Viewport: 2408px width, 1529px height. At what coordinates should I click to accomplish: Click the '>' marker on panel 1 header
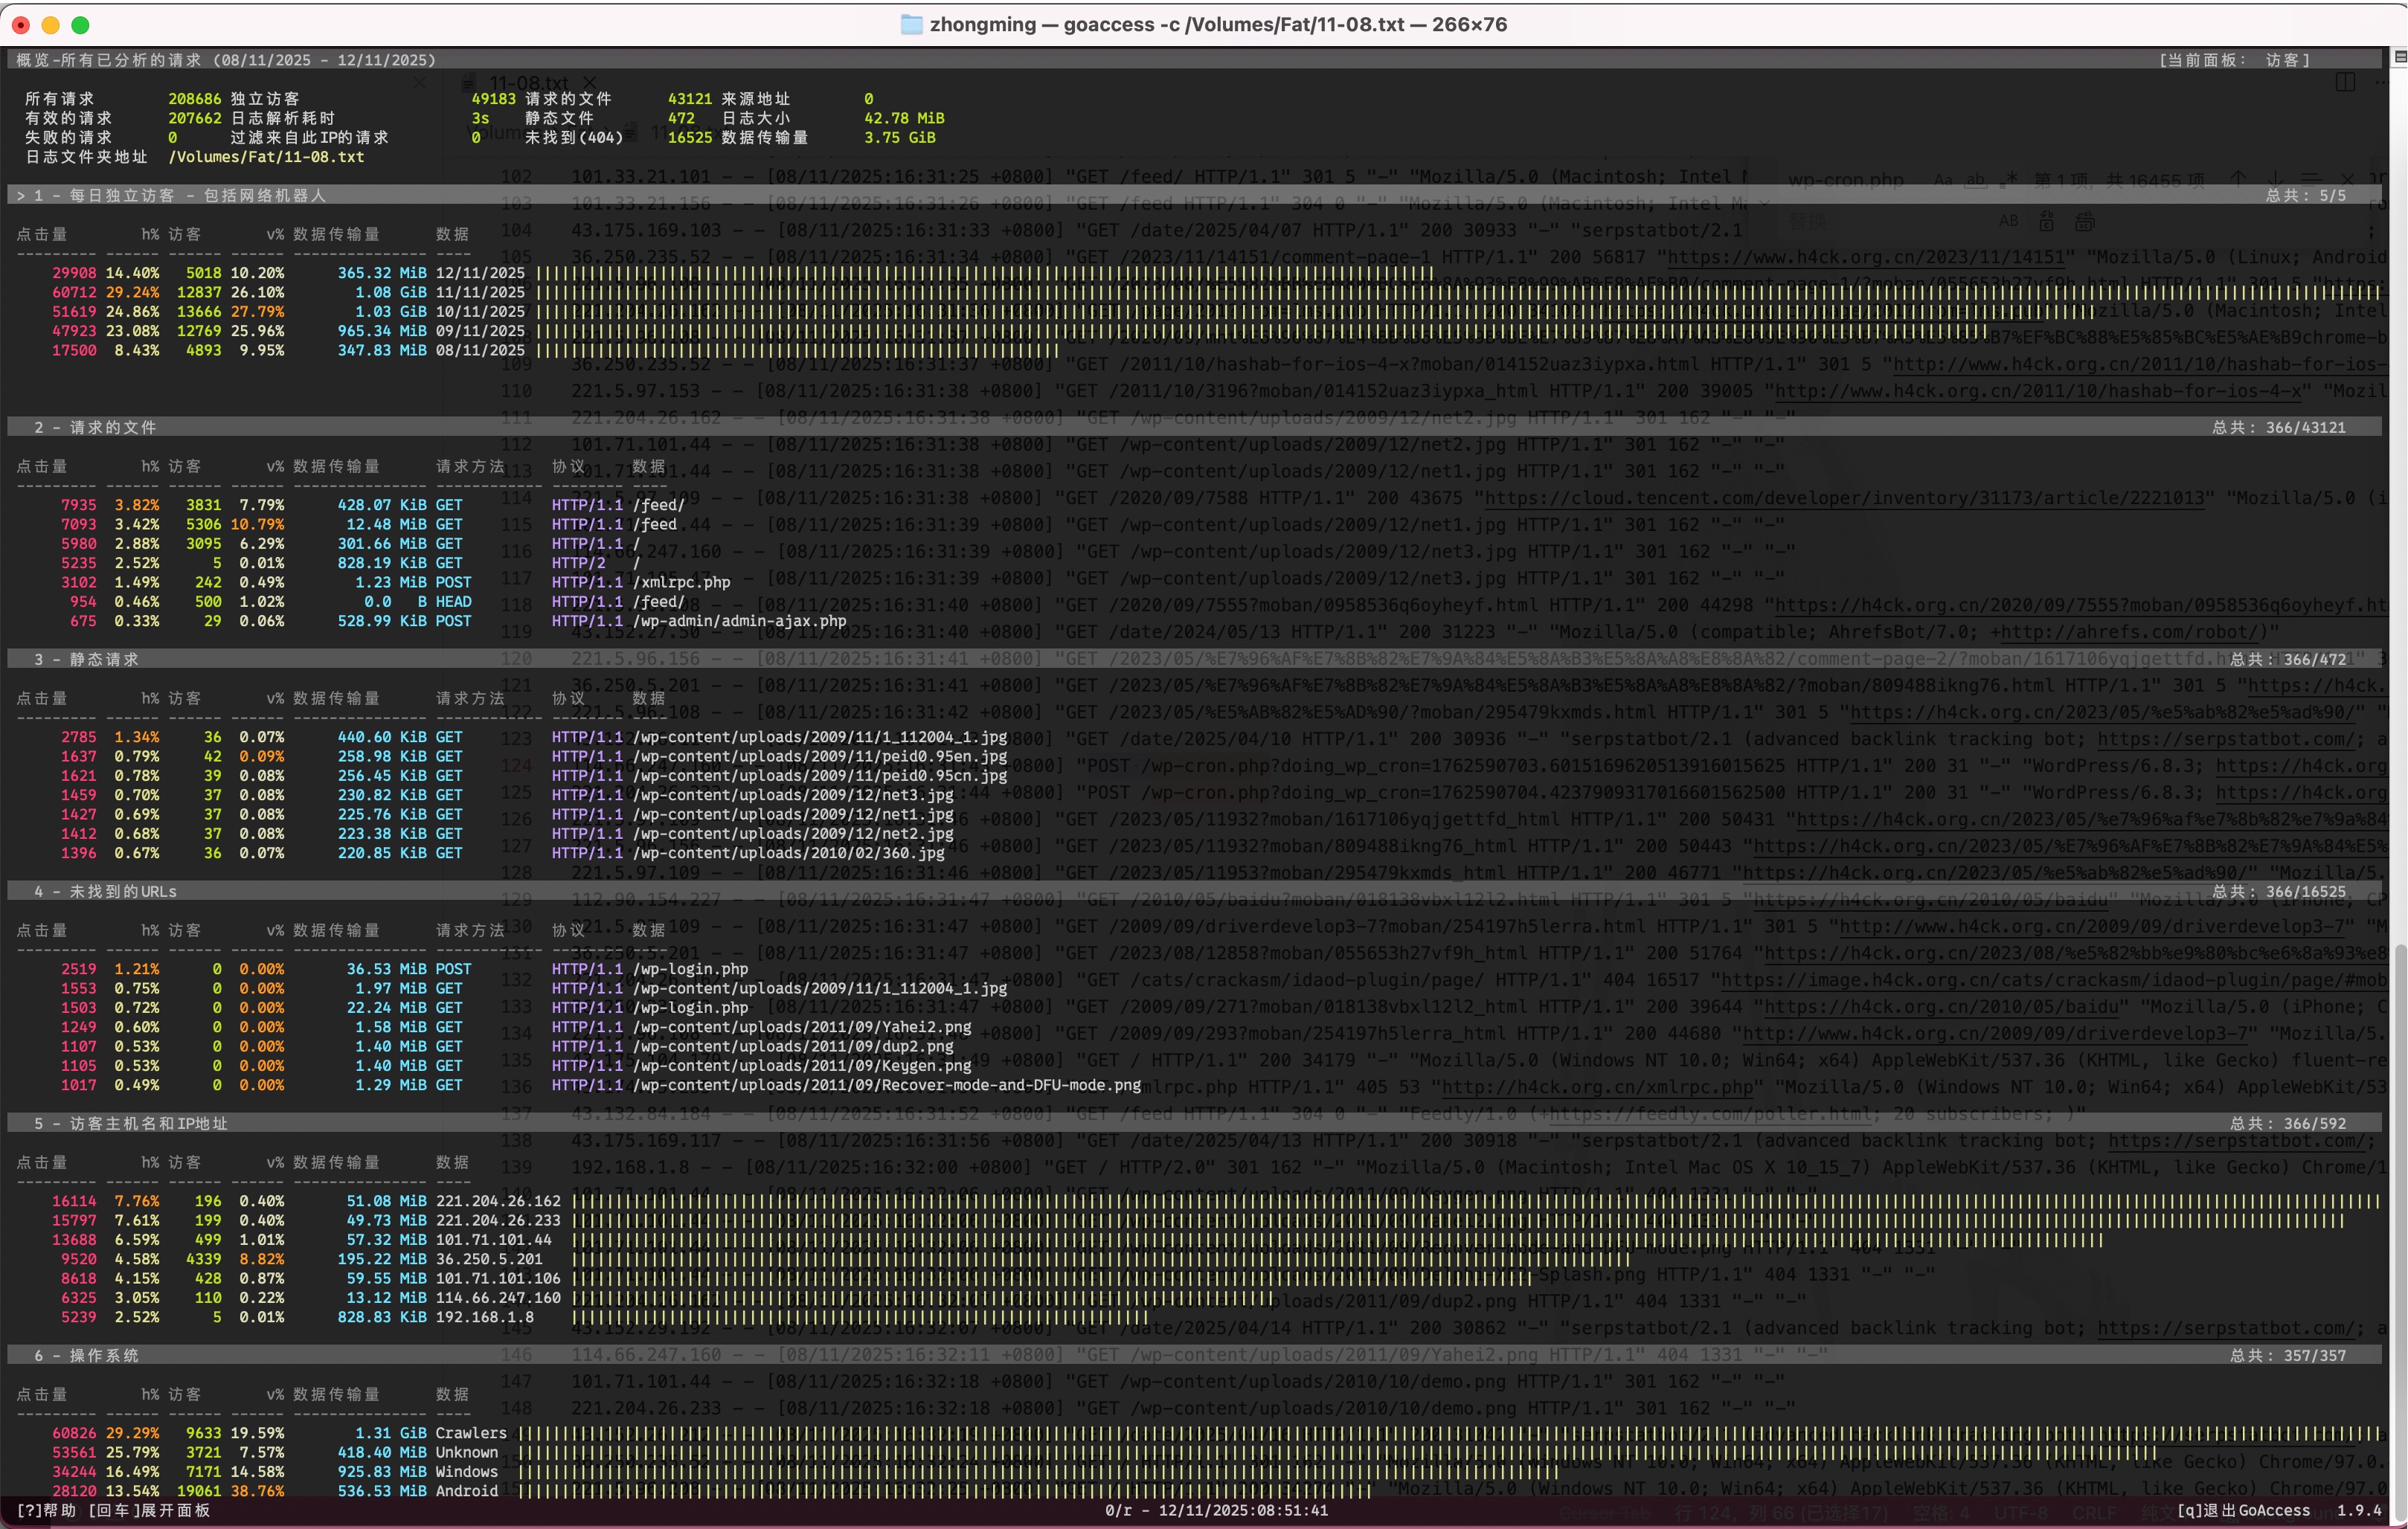pos(20,196)
